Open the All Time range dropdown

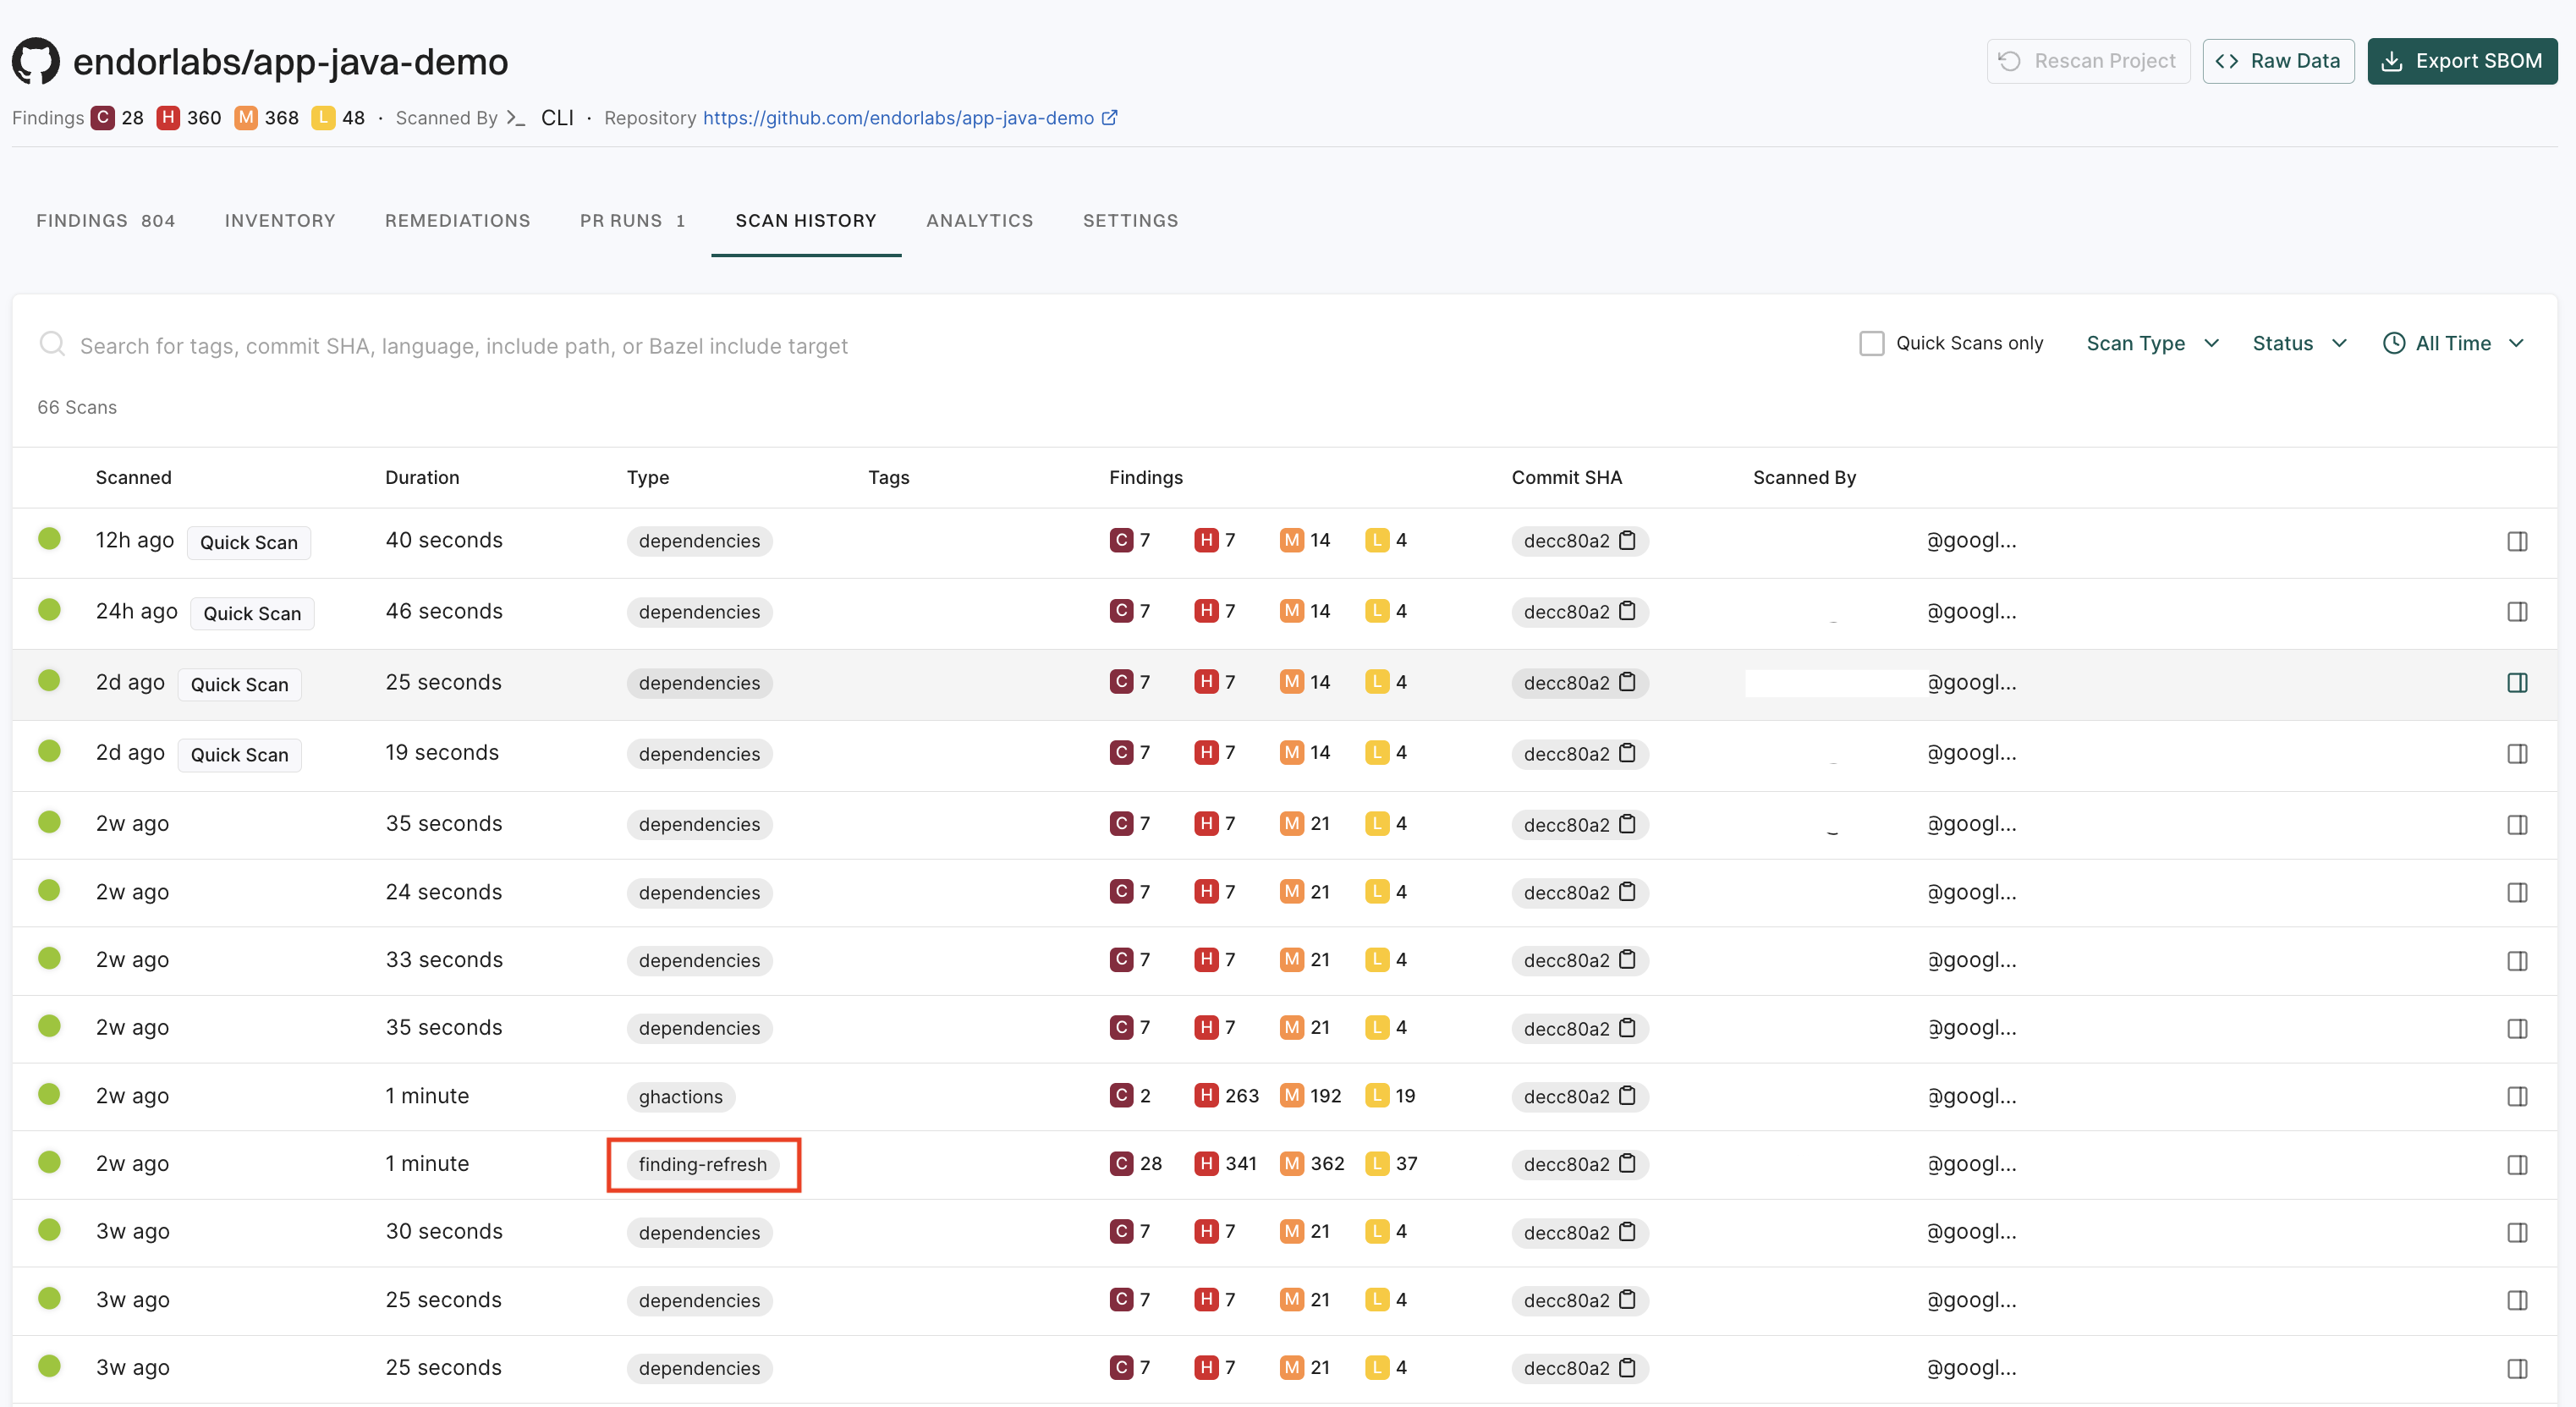click(x=2453, y=343)
